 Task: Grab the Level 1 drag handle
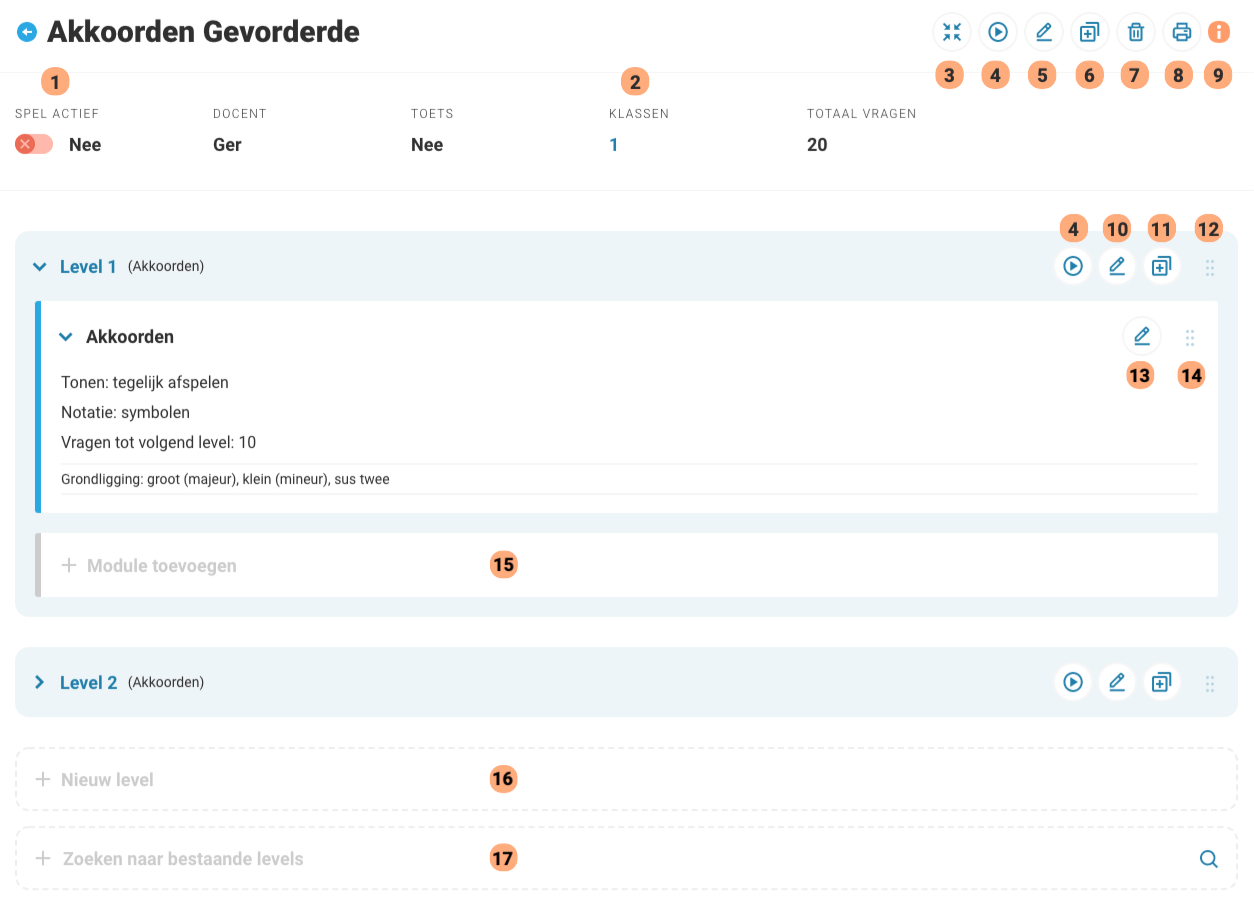1210,268
